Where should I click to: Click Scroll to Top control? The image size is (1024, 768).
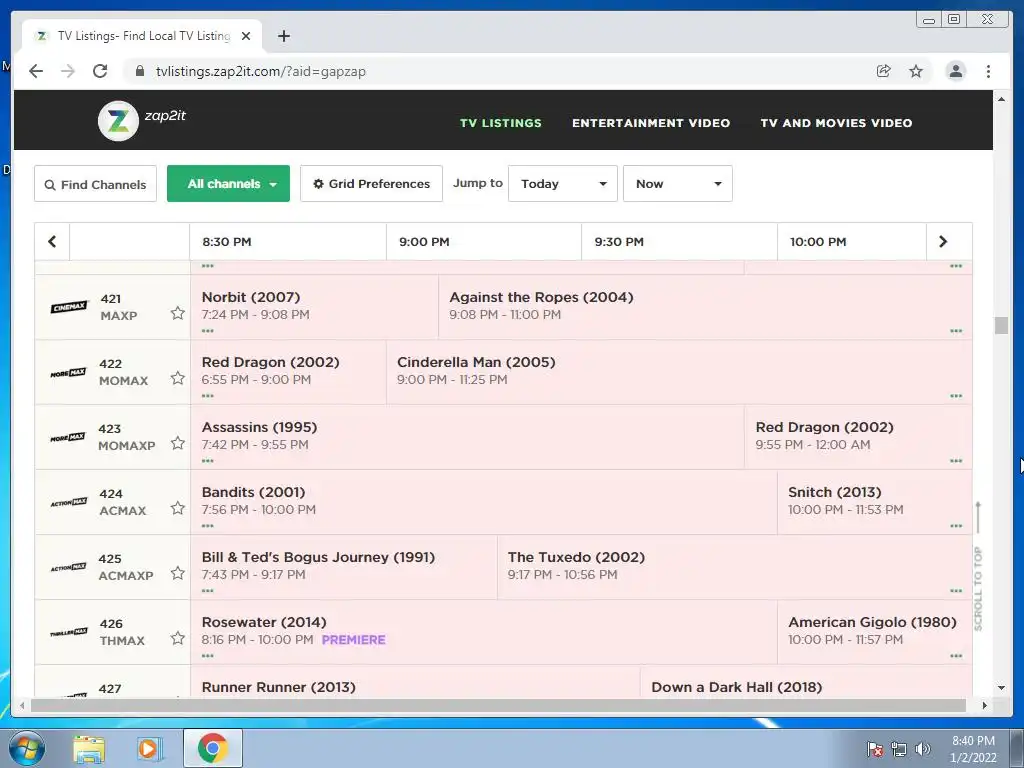click(978, 566)
